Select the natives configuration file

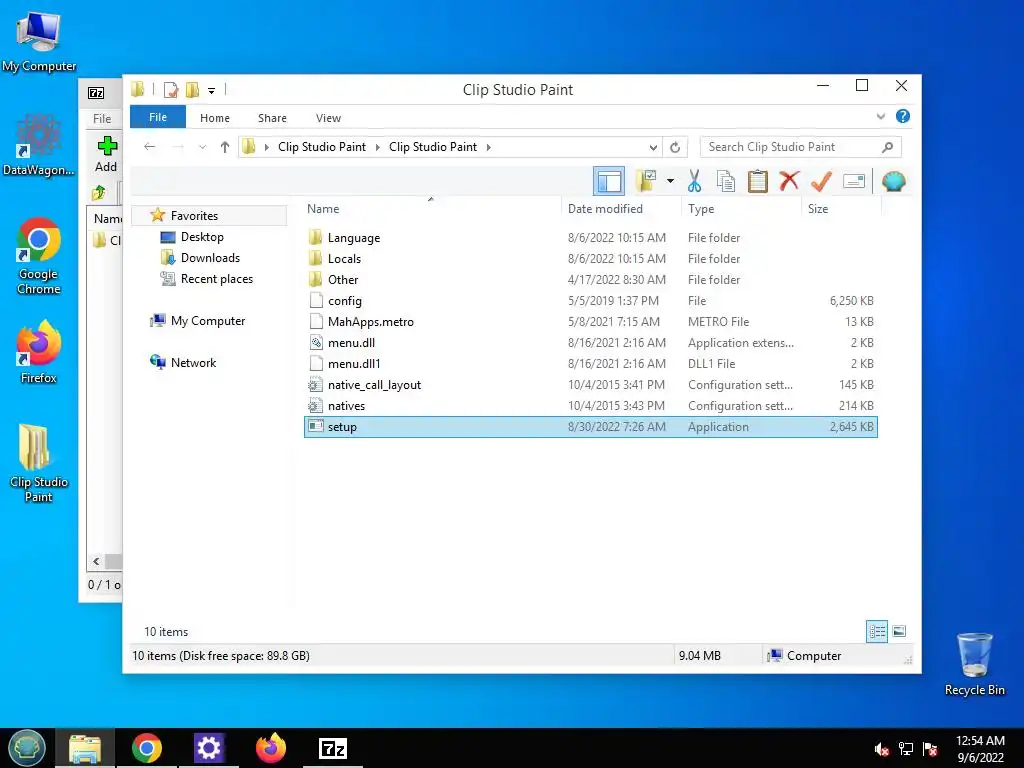click(590, 406)
